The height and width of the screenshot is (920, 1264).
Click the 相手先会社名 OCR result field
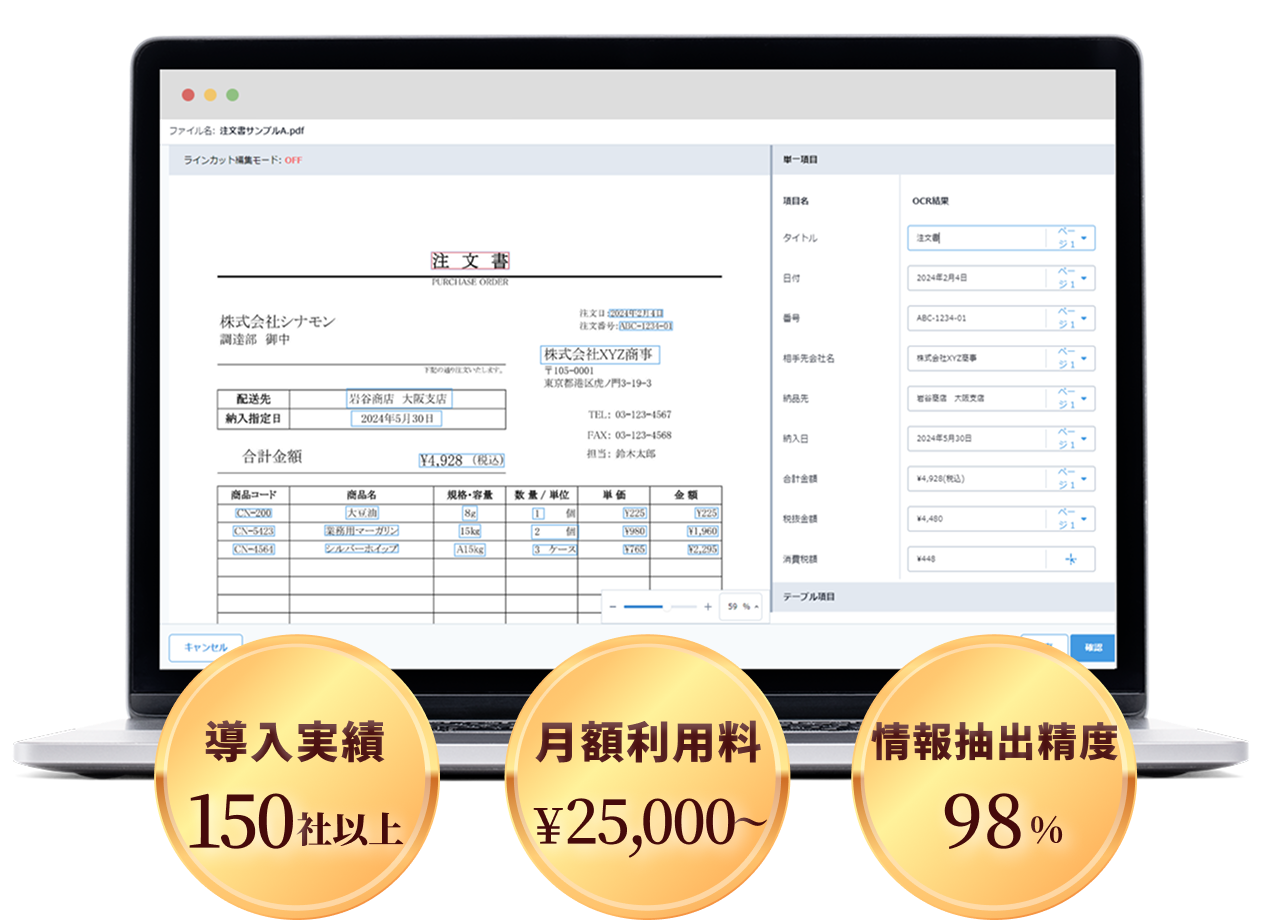click(975, 358)
